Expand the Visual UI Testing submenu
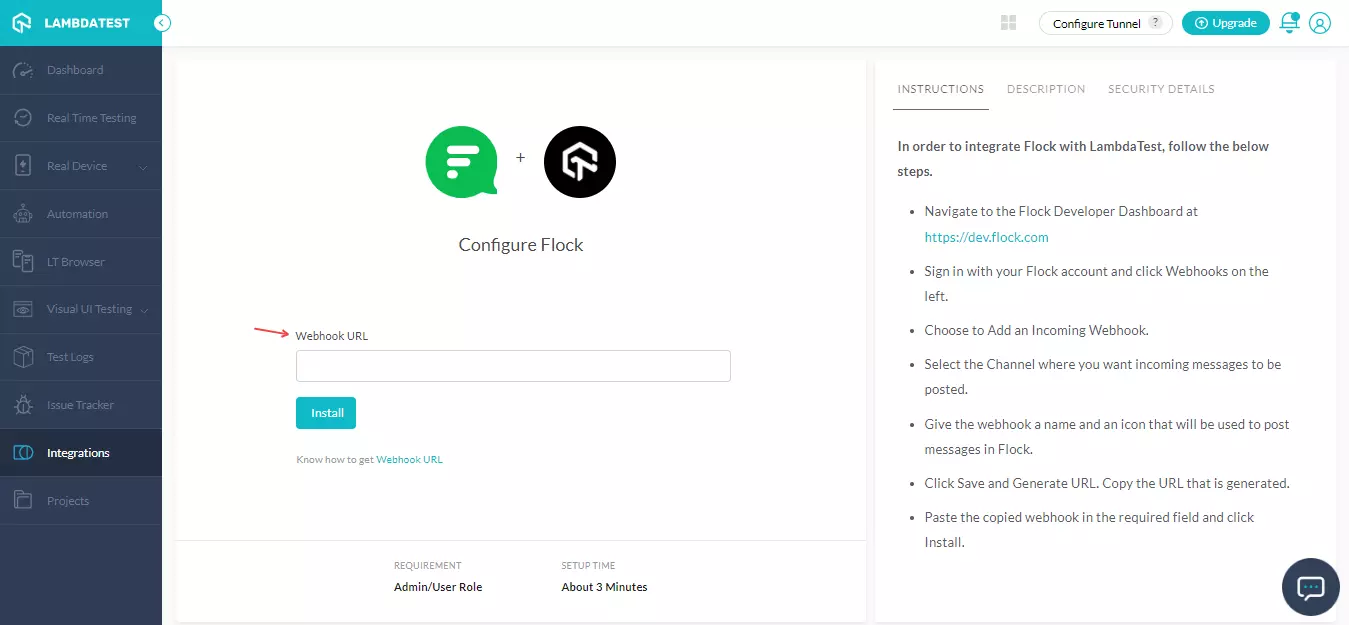Viewport: 1349px width, 625px height. [x=143, y=310]
